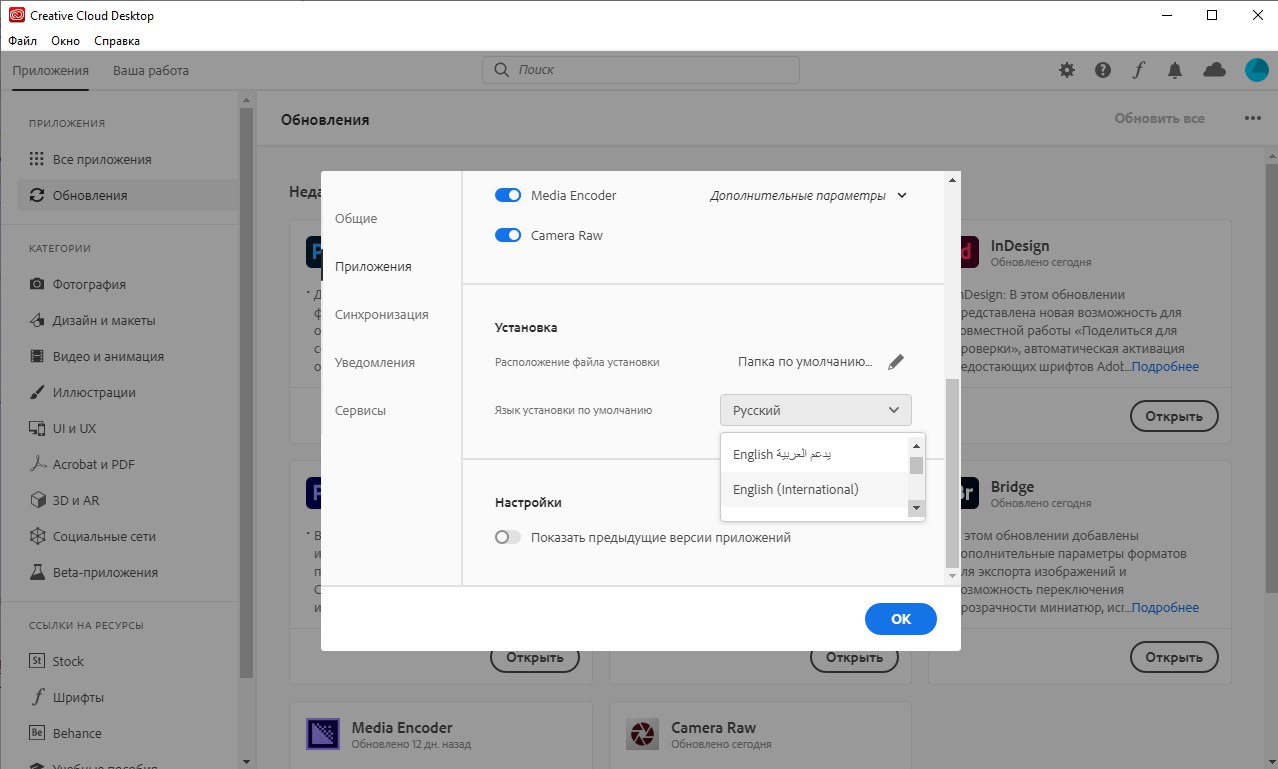Viewport: 1278px width, 769px height.
Task: Open the File menu
Action: click(22, 41)
